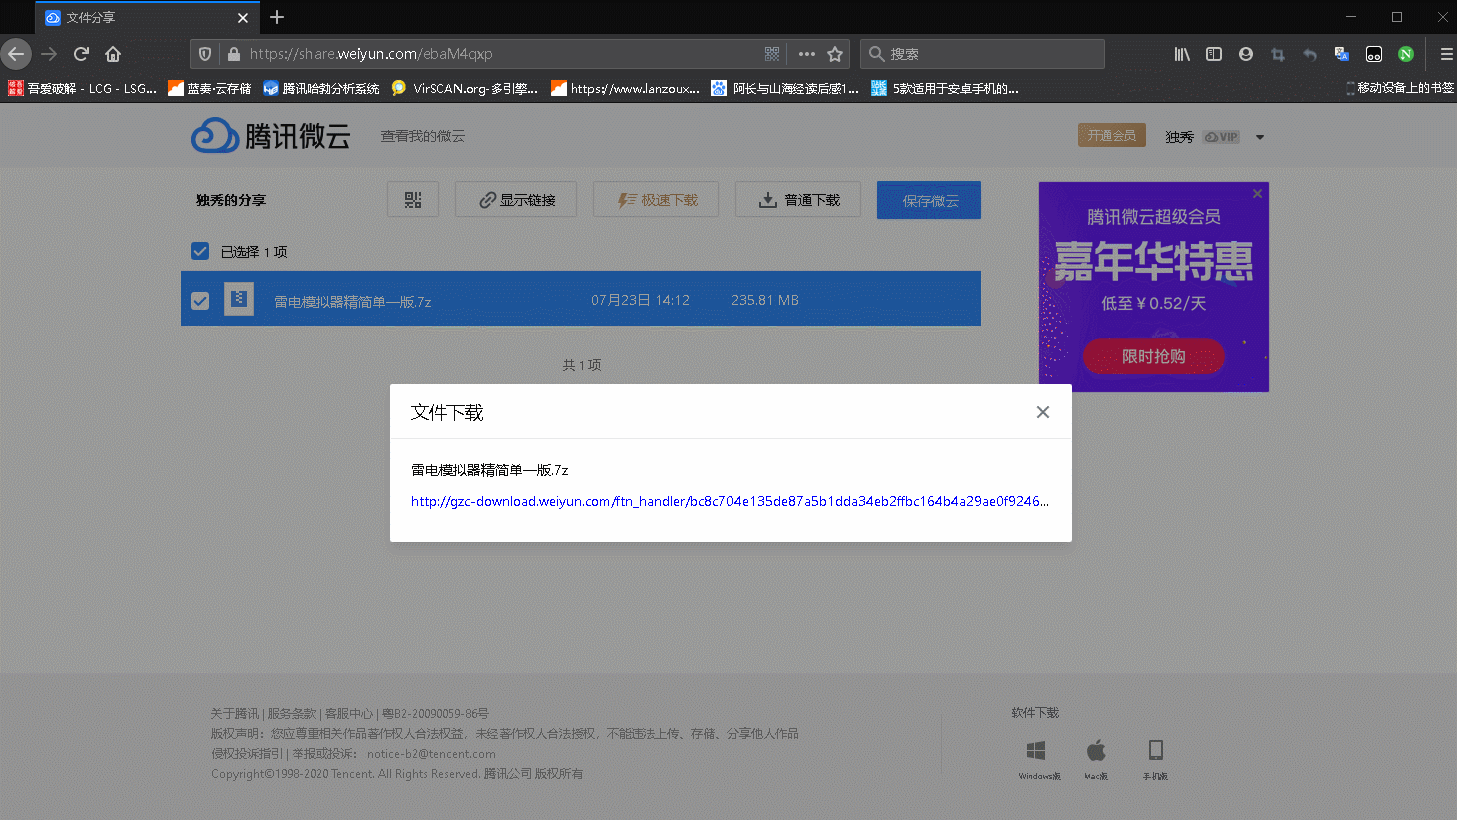Bookmark this page with star icon
Image resolution: width=1457 pixels, height=820 pixels.
point(835,54)
